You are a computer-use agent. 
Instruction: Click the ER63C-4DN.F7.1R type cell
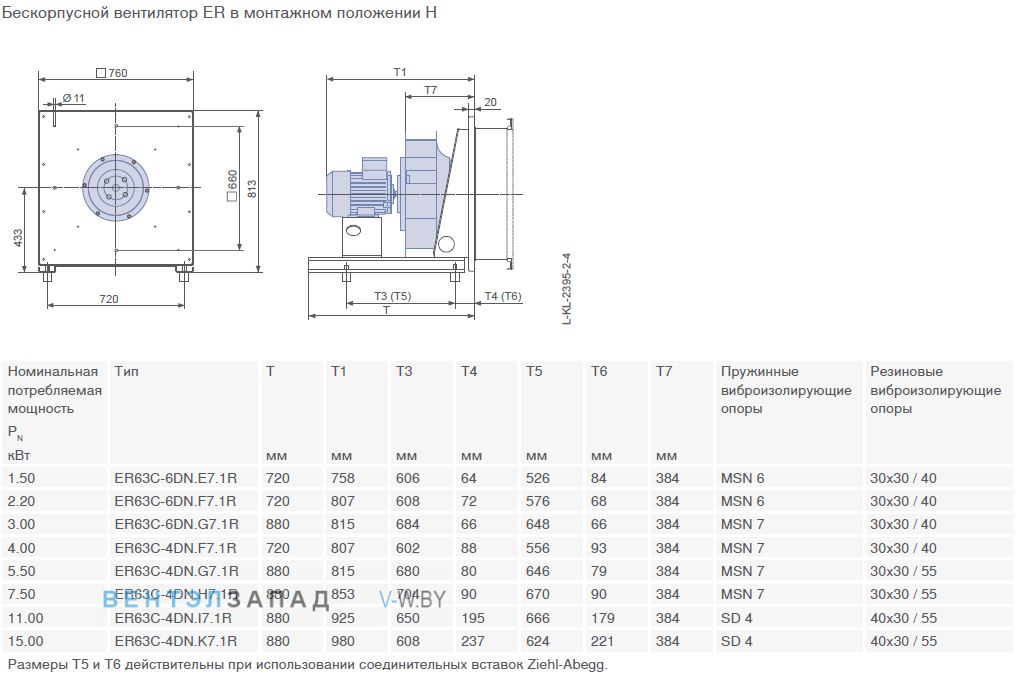[176, 548]
